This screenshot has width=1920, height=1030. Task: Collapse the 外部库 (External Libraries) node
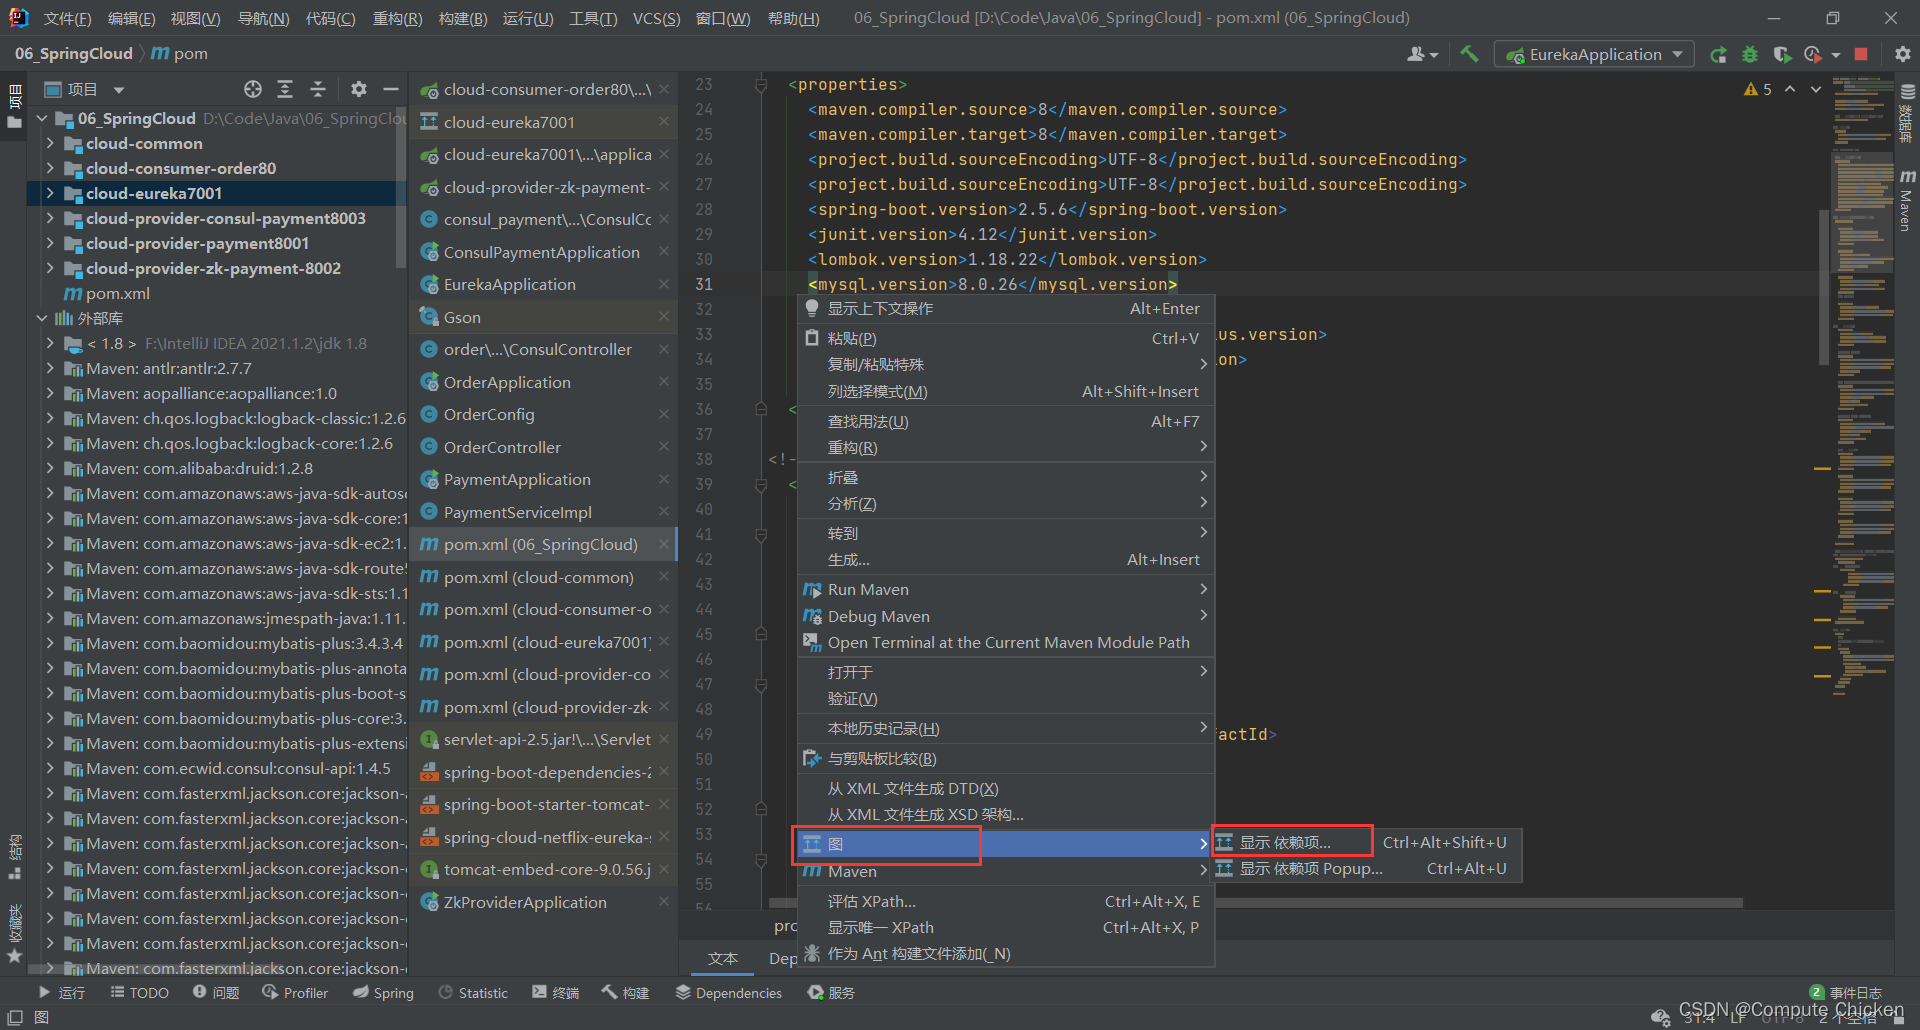(x=42, y=318)
